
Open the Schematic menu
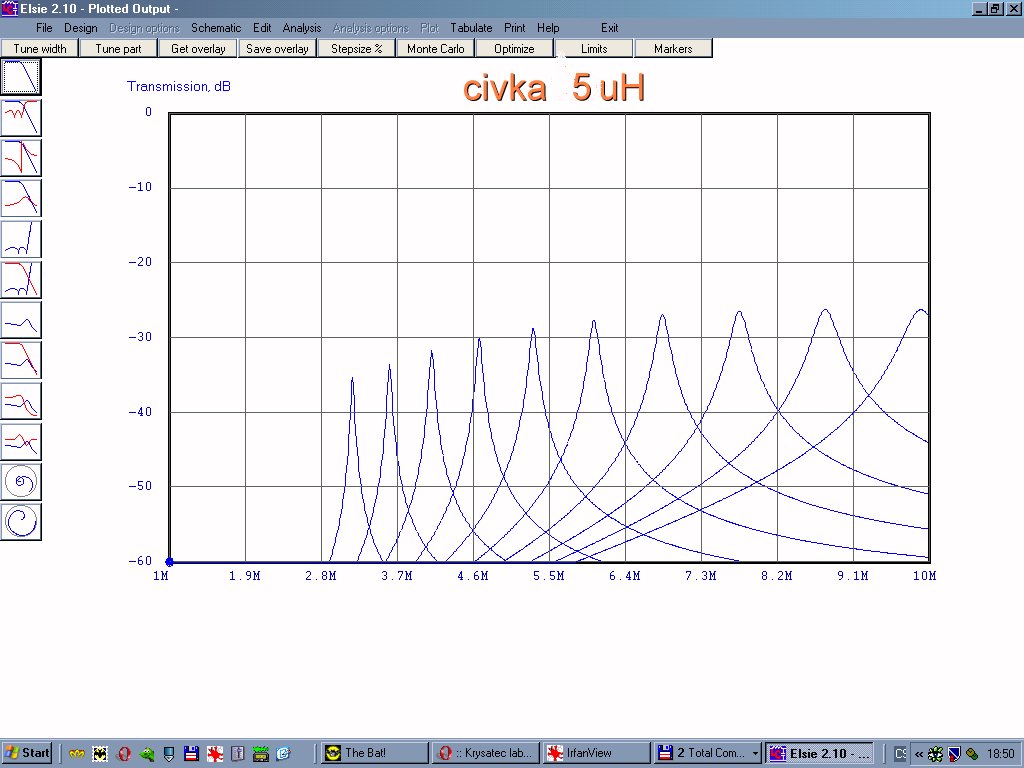216,28
